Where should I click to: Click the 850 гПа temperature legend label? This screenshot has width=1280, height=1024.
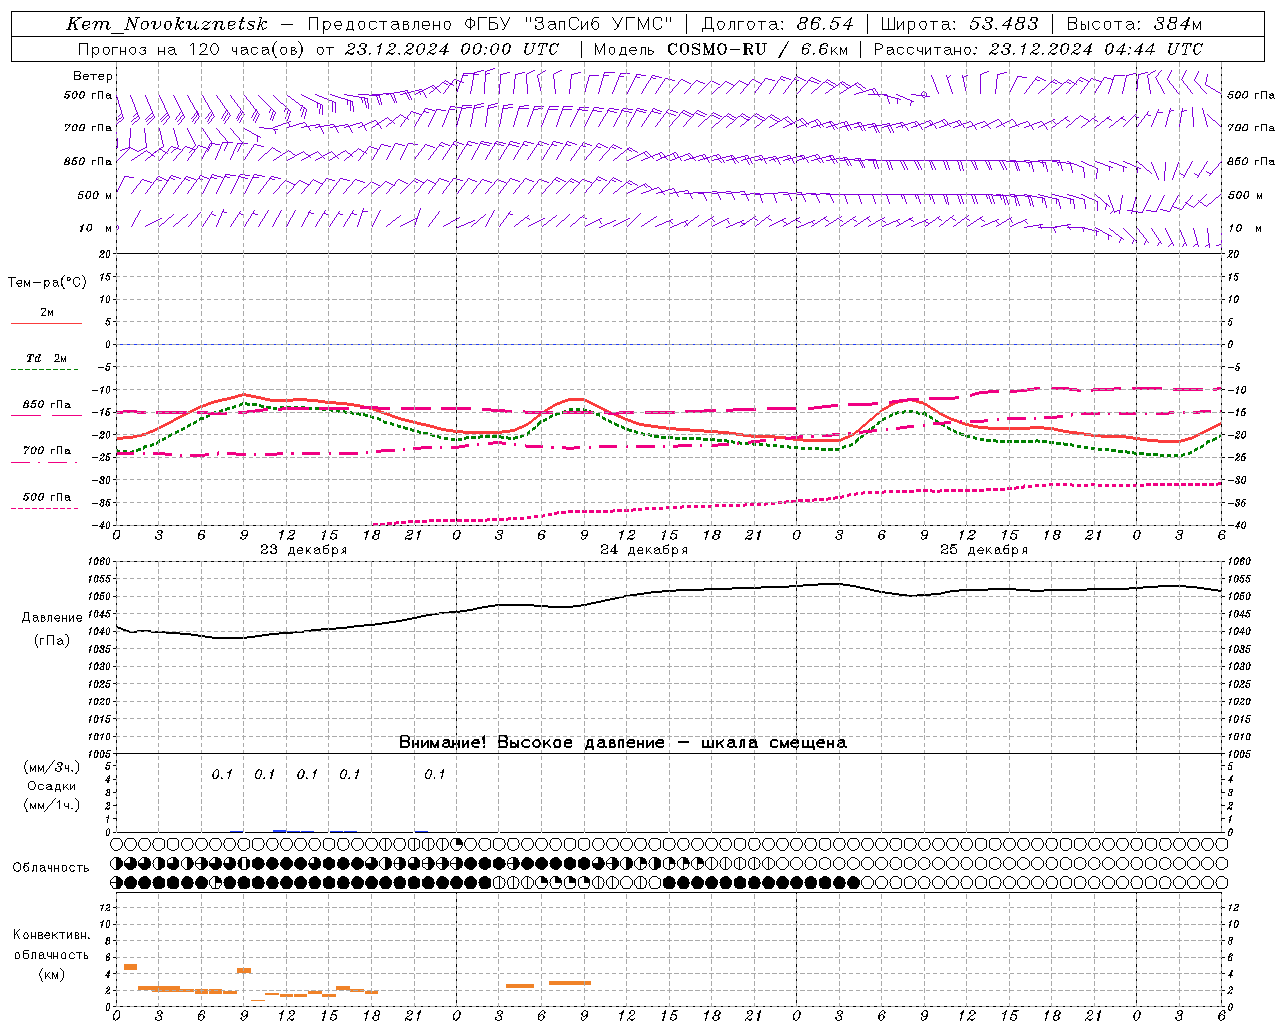tap(46, 405)
